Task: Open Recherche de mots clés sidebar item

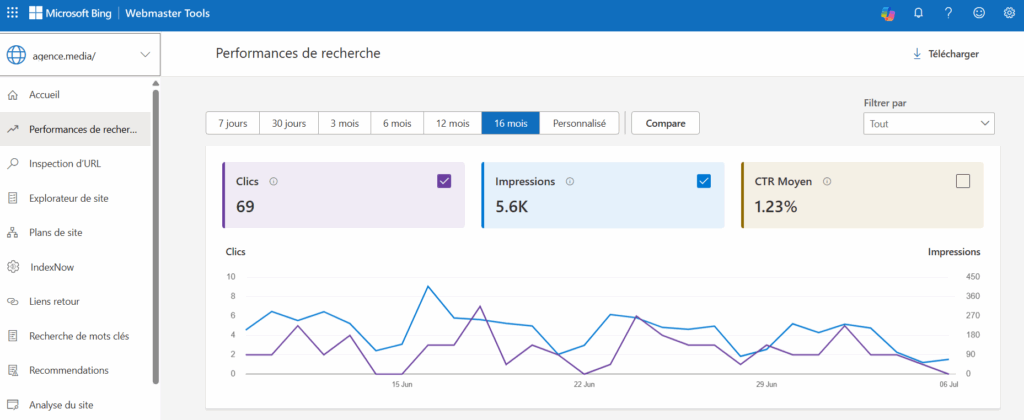Action: coord(75,336)
